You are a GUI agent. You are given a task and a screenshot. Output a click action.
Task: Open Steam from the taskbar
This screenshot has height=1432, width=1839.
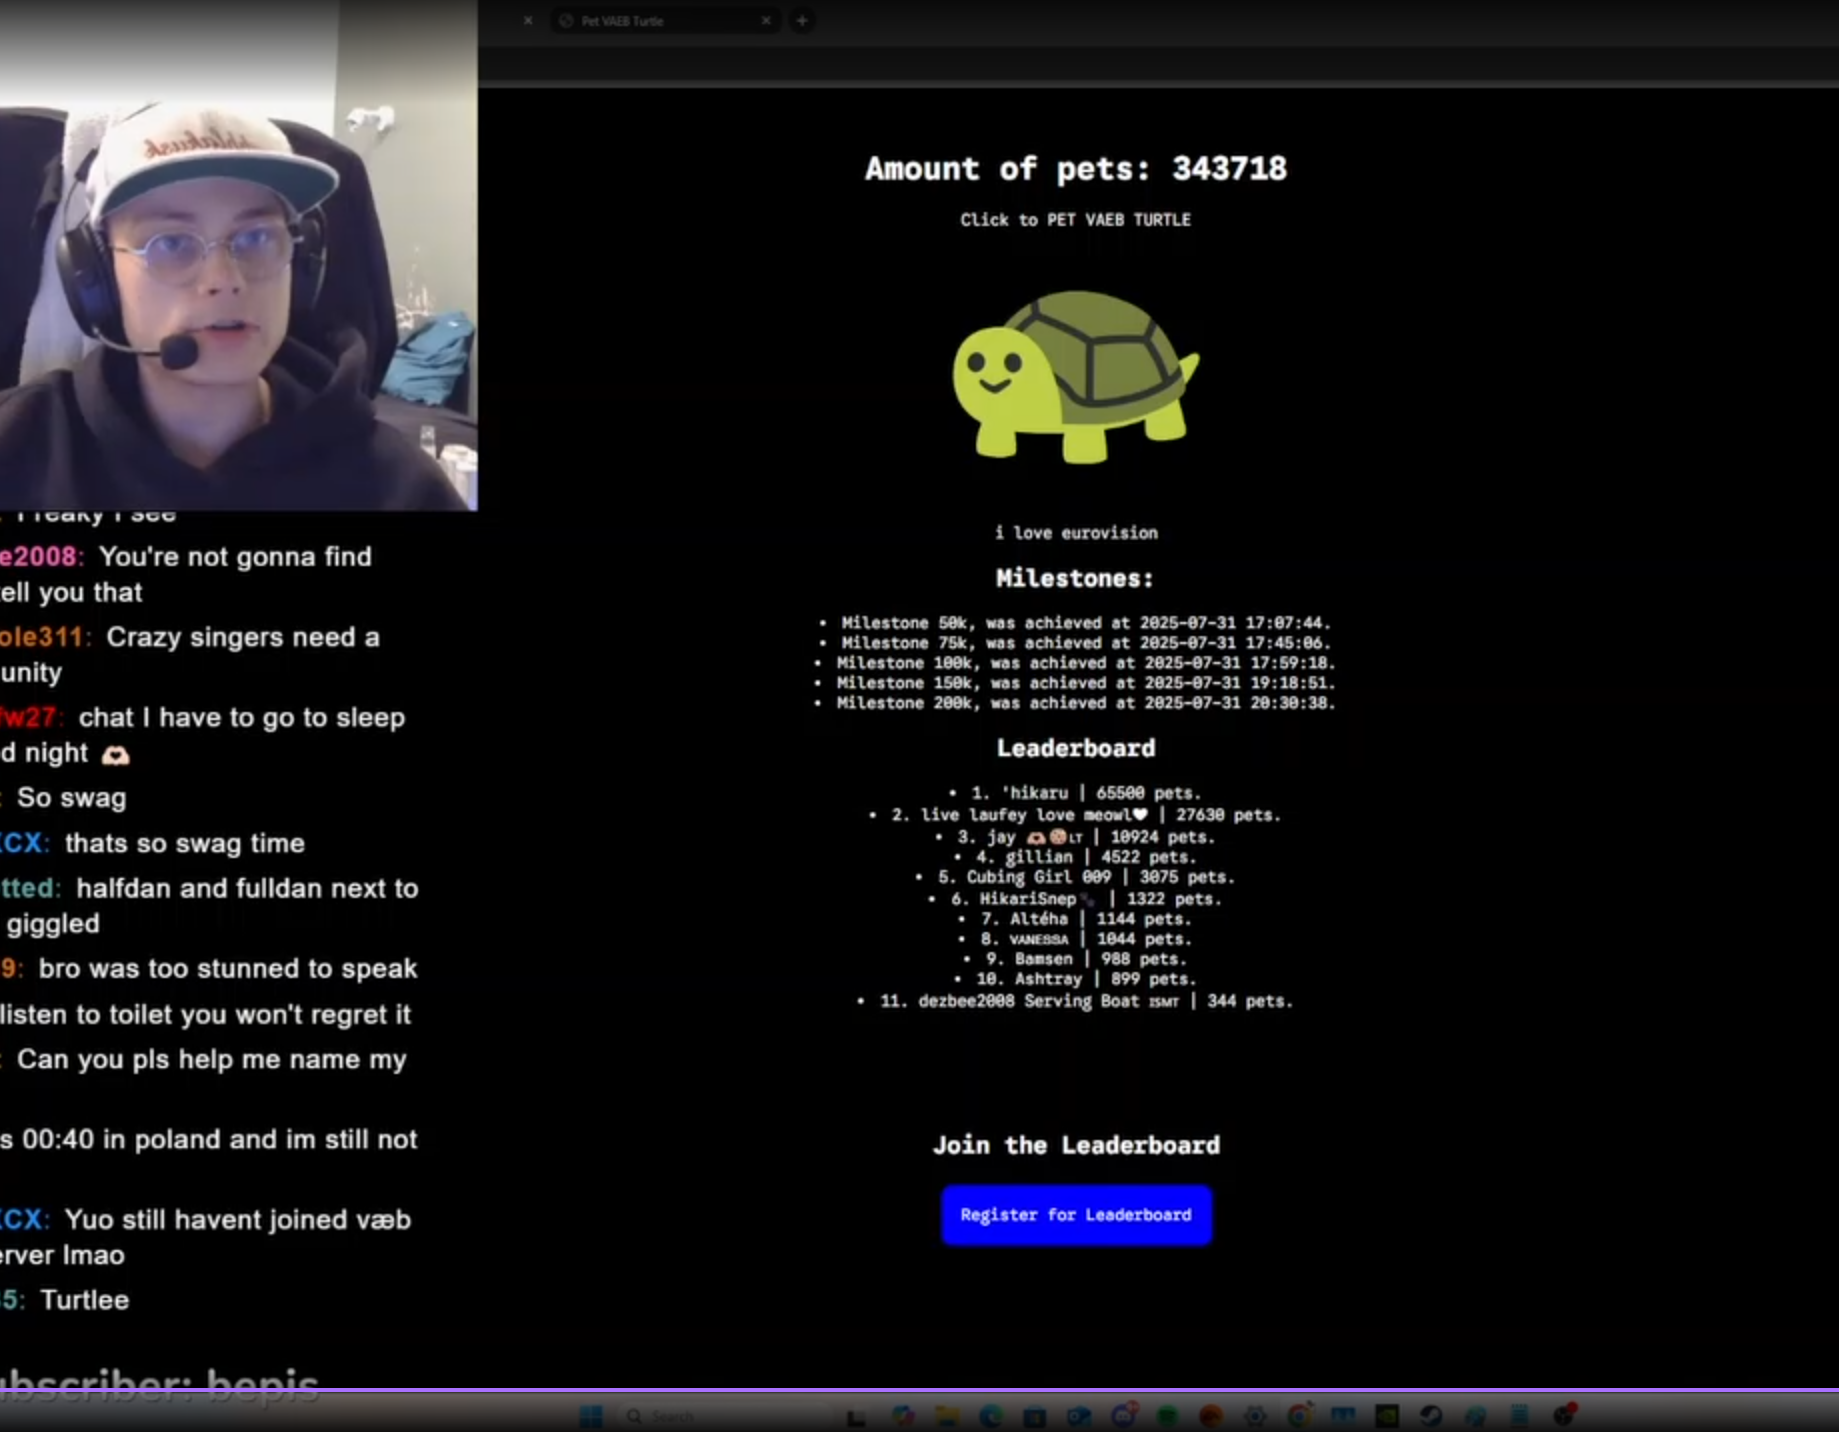(1431, 1416)
